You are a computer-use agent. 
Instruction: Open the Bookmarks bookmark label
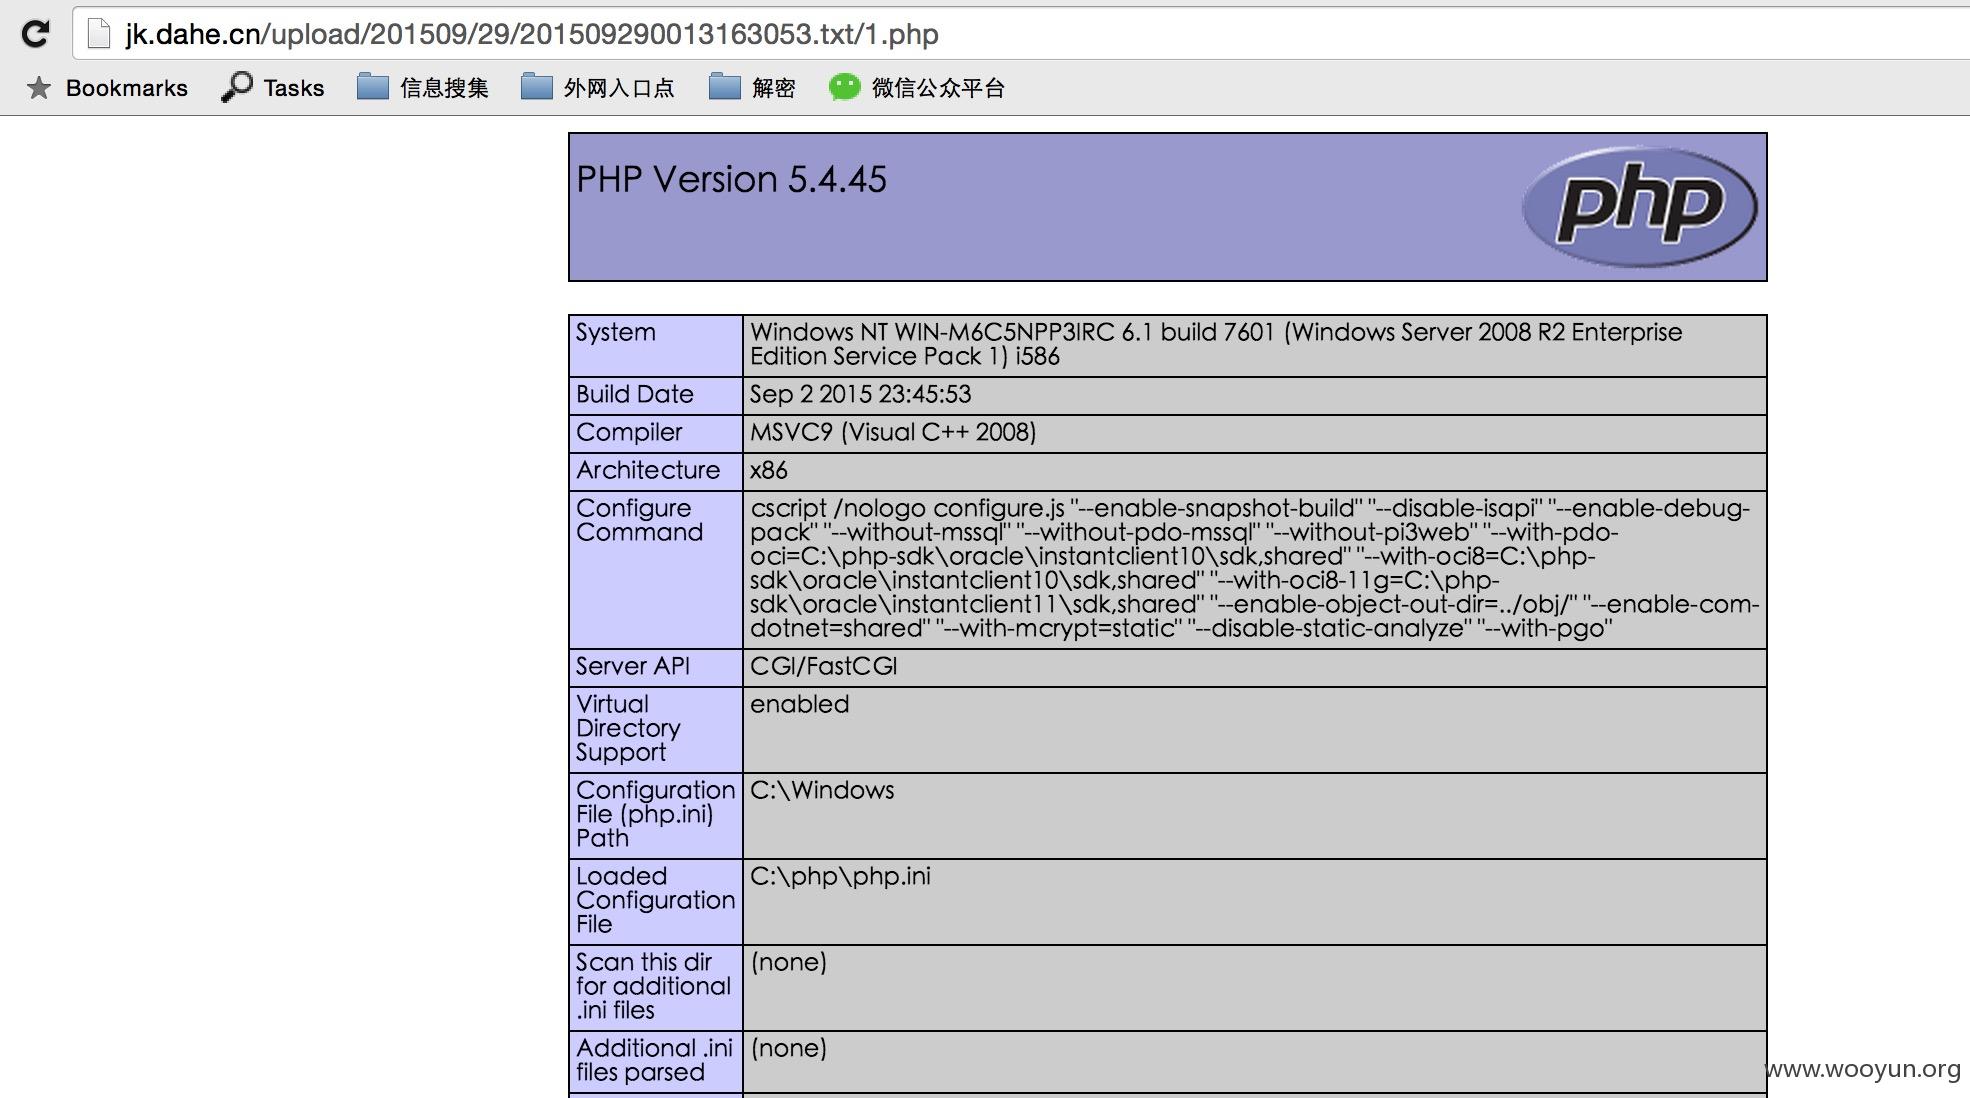[127, 88]
